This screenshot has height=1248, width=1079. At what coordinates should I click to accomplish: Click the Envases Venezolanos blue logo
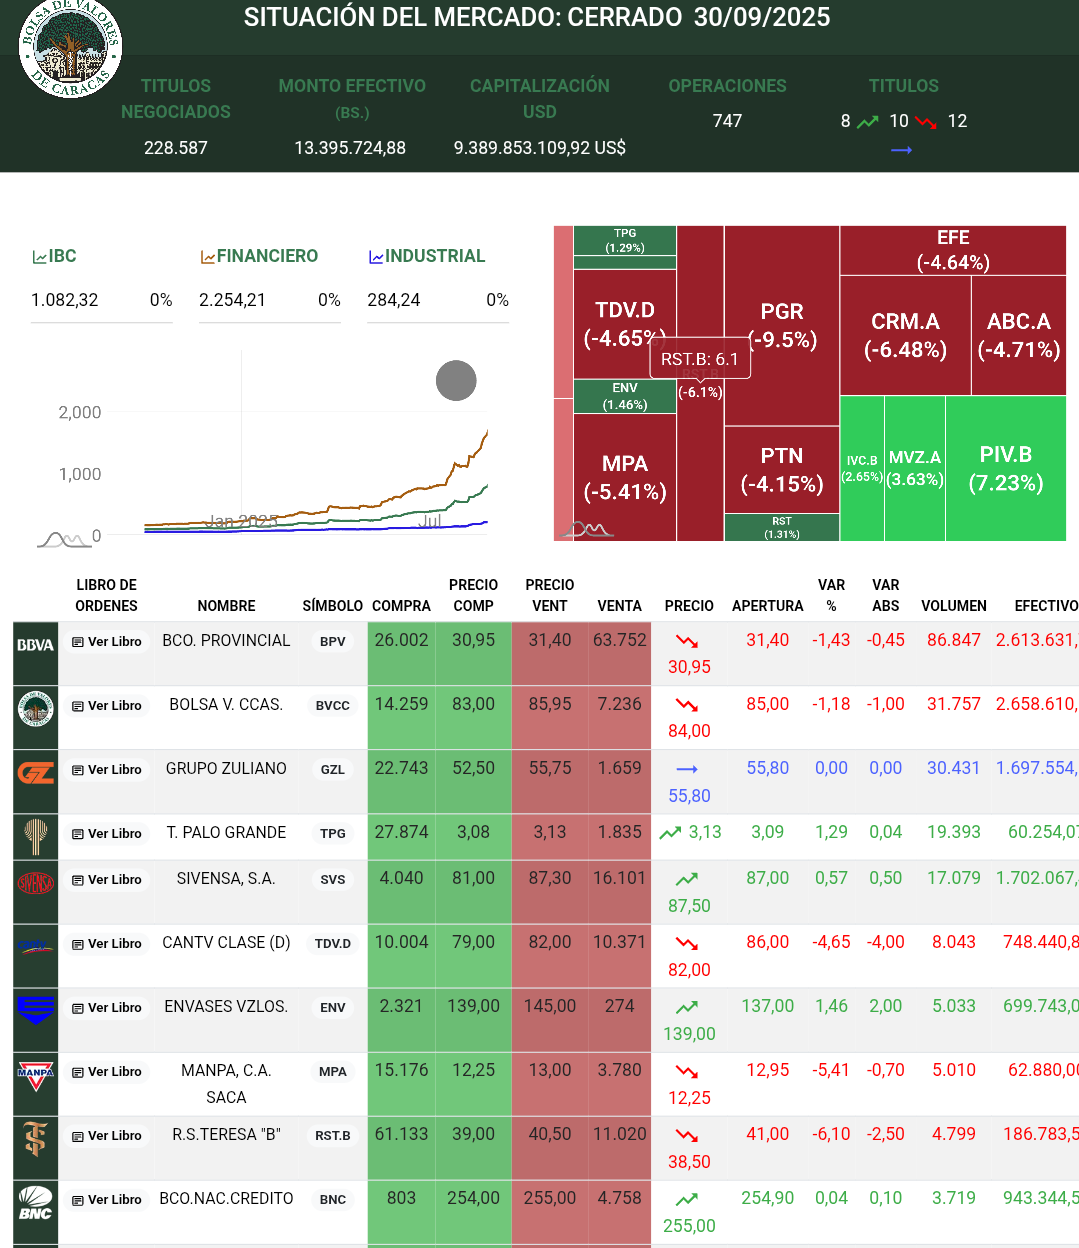35,1010
